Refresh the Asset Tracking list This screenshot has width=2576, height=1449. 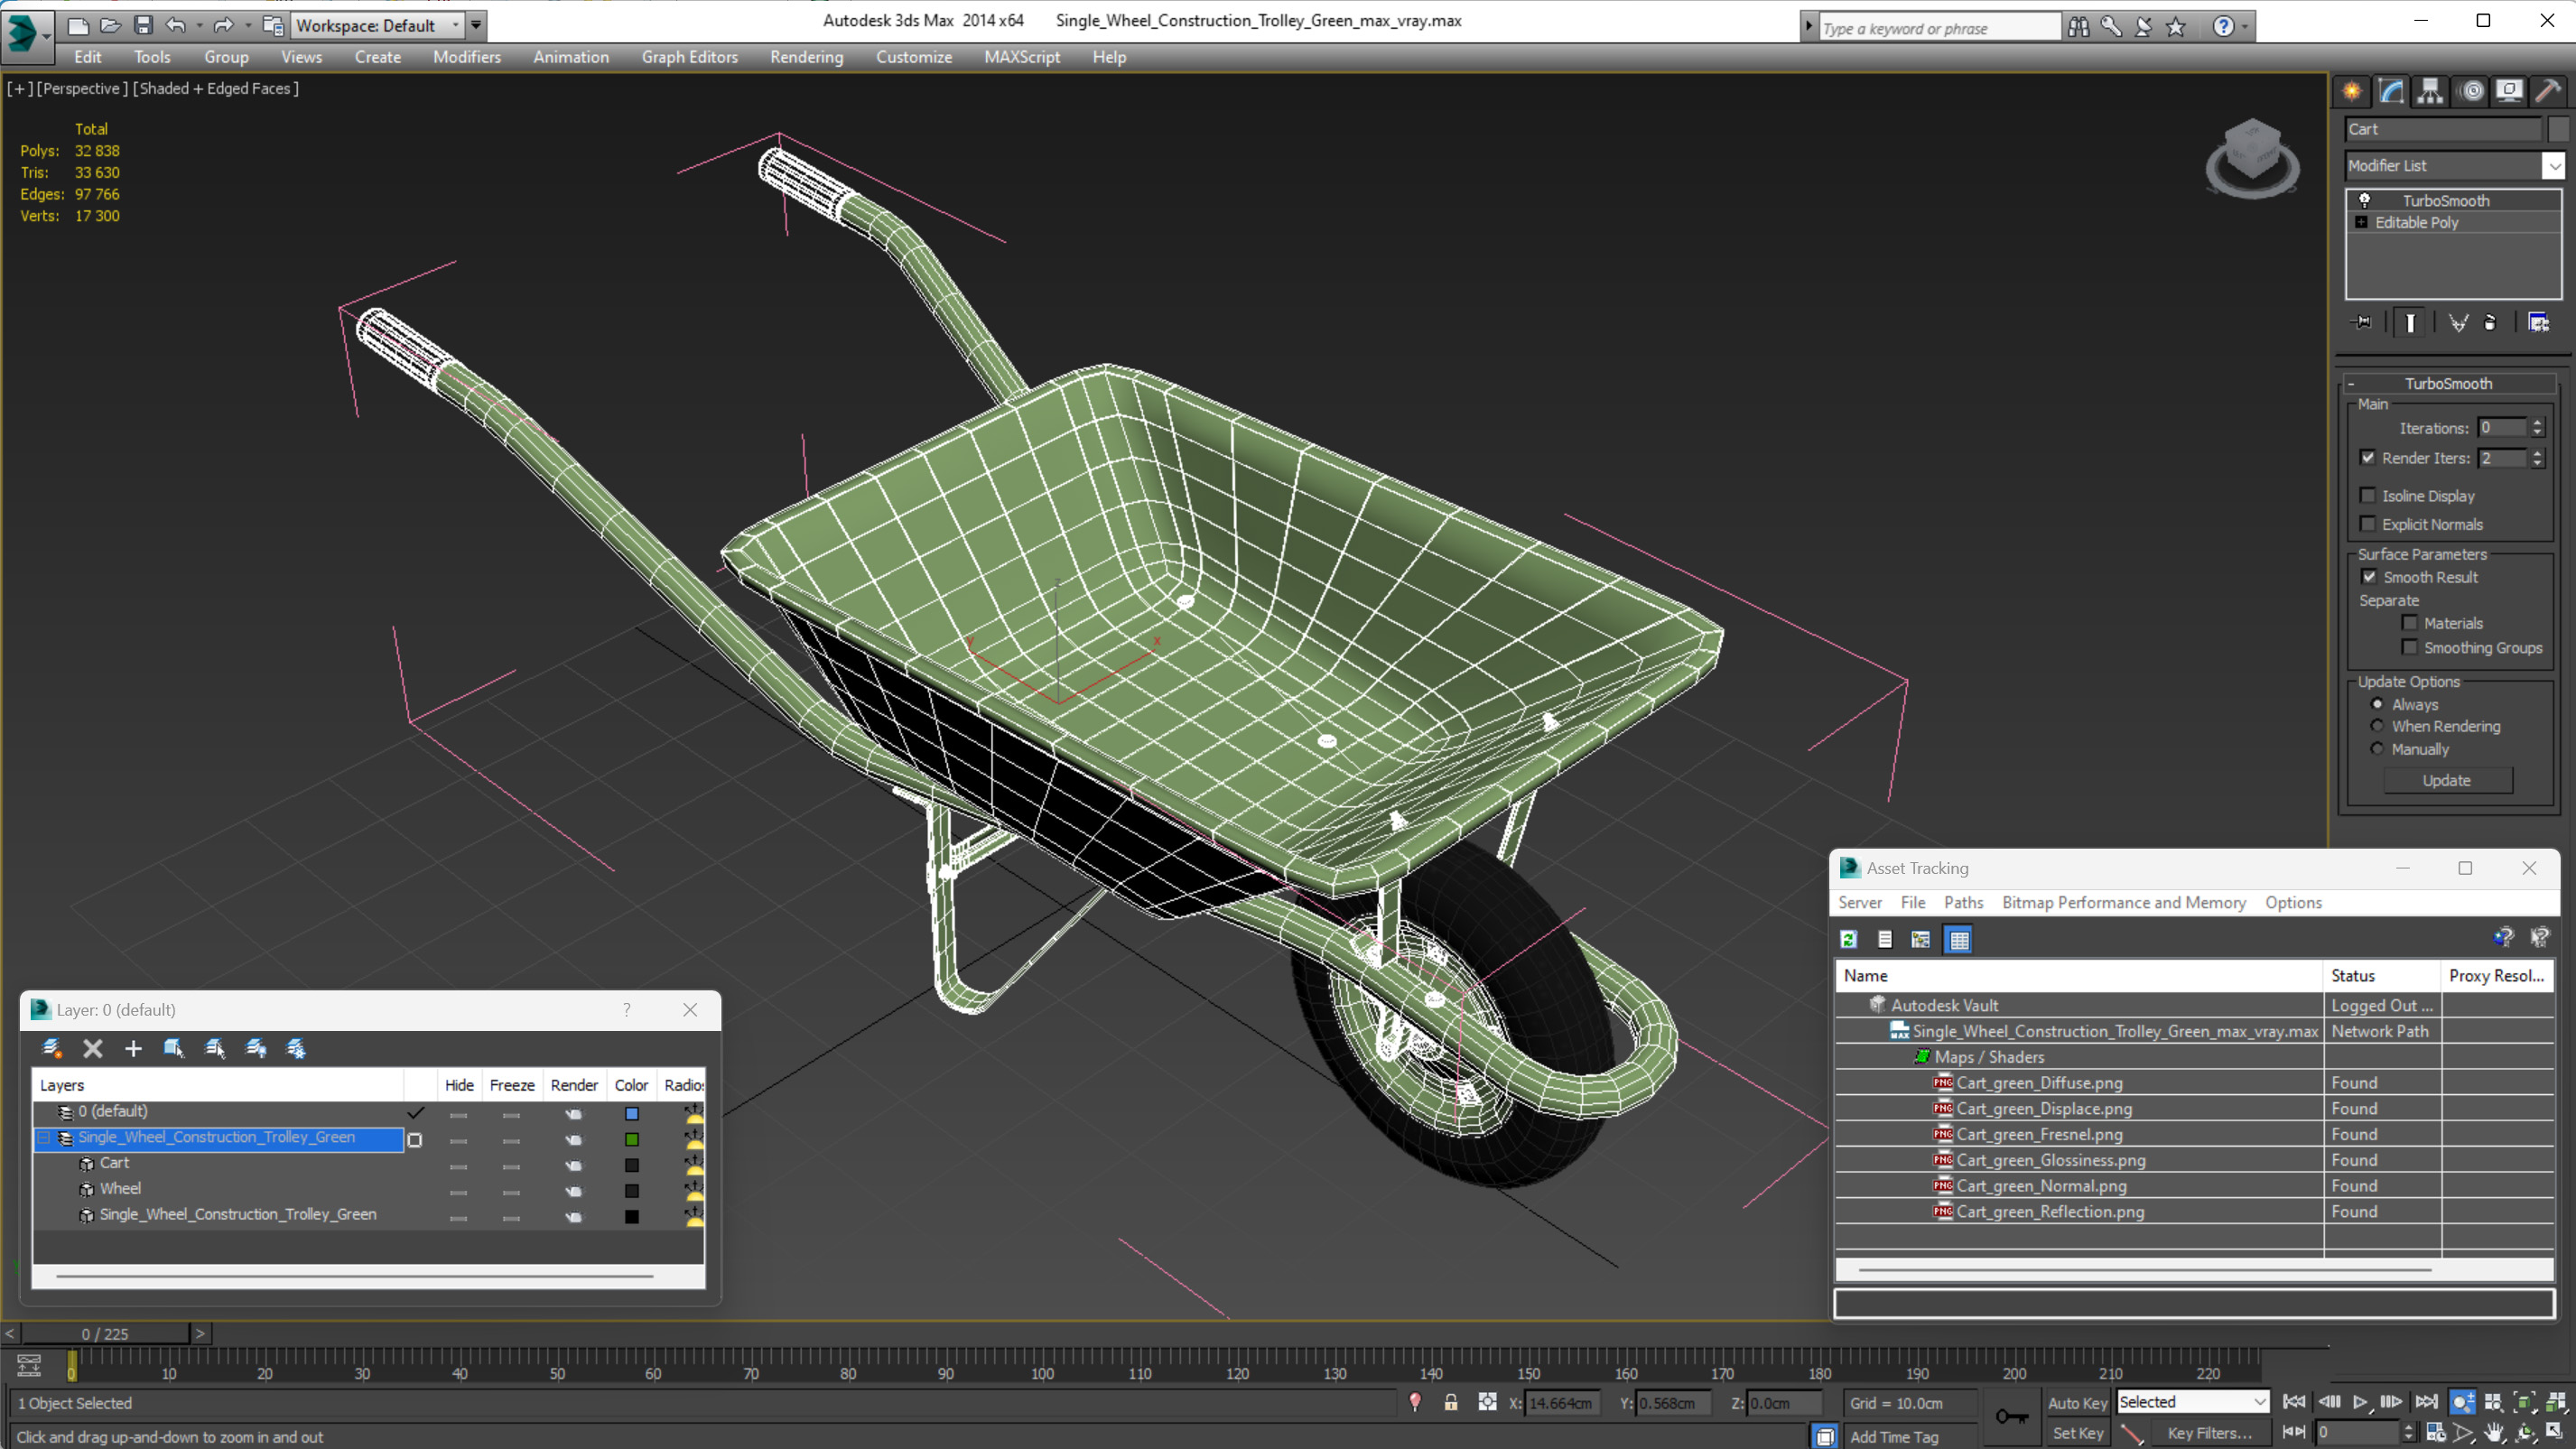click(1848, 939)
